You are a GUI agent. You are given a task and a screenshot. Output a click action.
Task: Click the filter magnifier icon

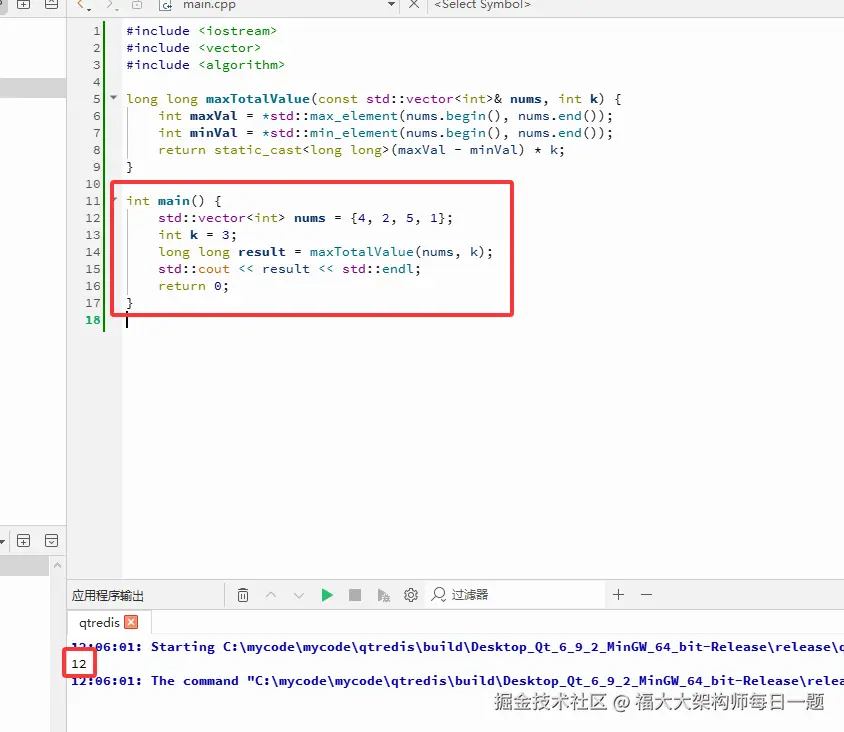coord(439,595)
